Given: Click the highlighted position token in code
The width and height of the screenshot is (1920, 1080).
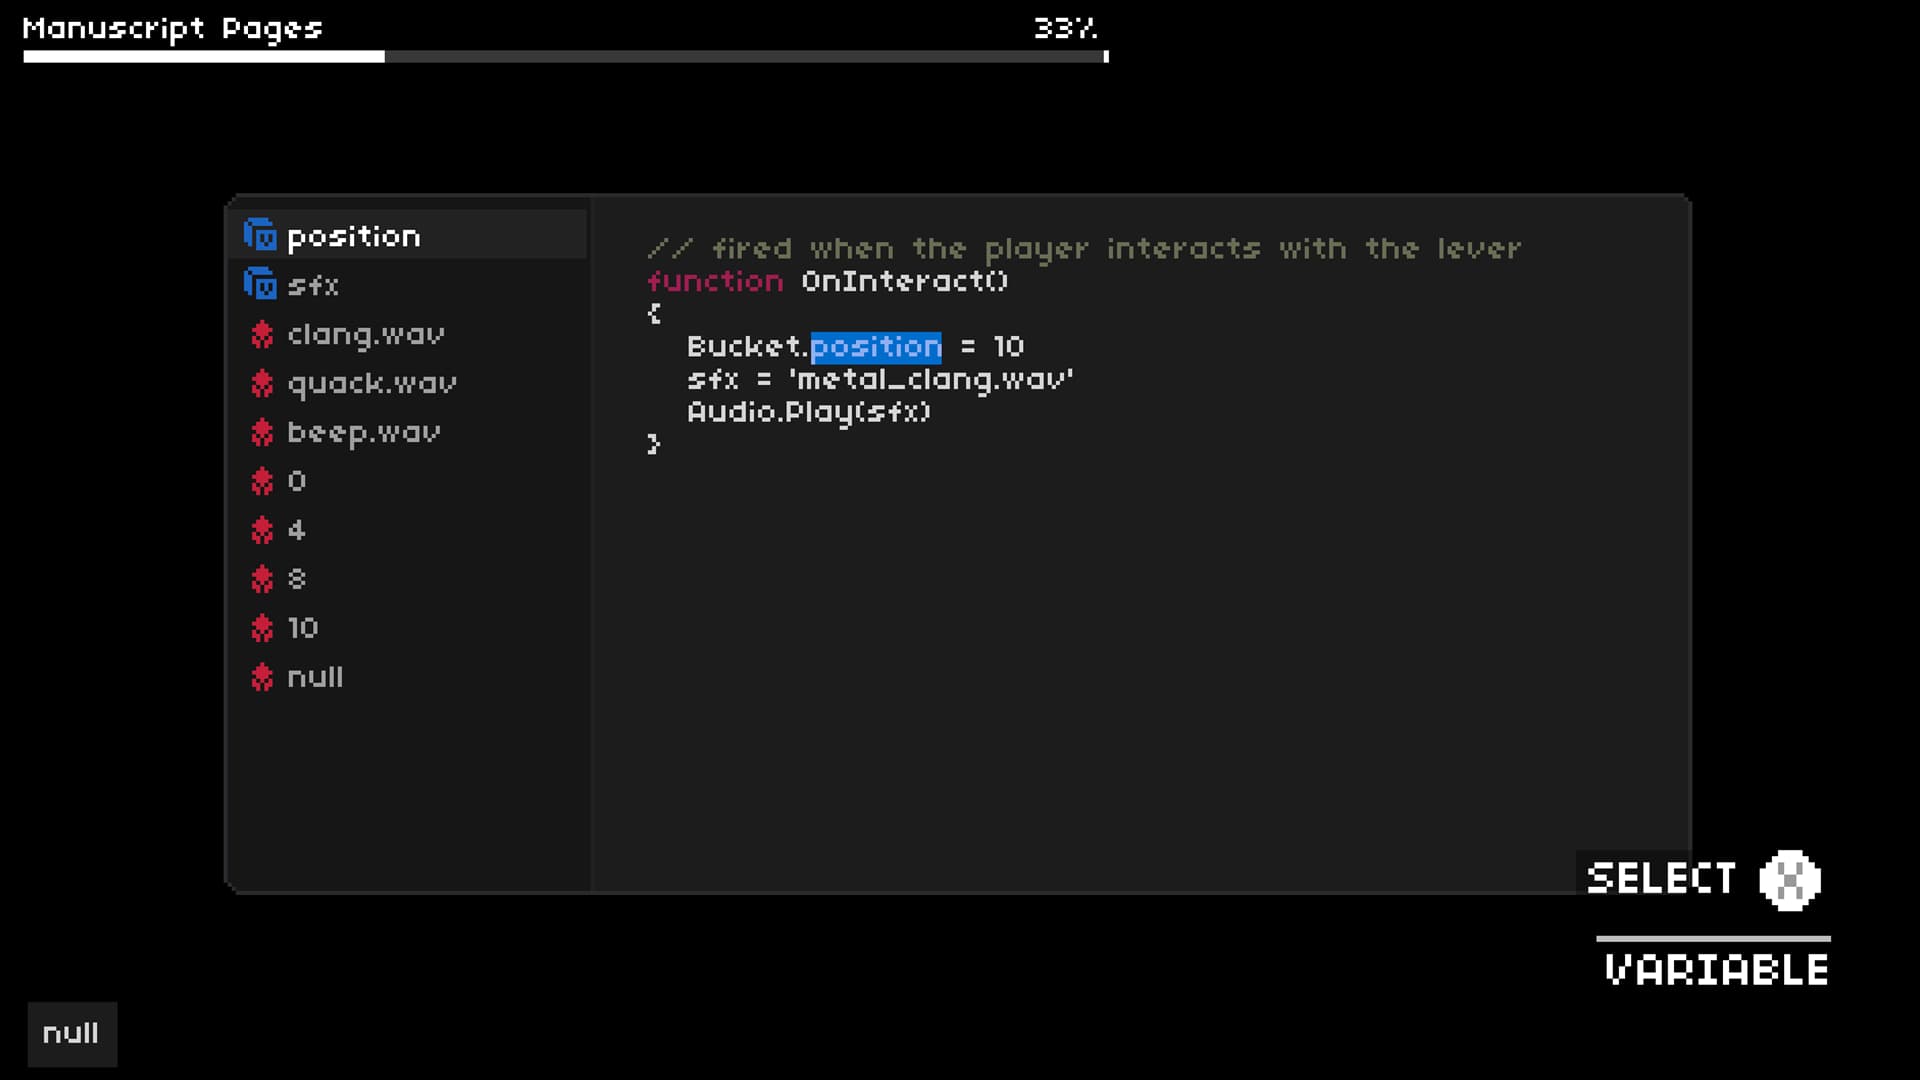Looking at the screenshot, I should [x=875, y=346].
